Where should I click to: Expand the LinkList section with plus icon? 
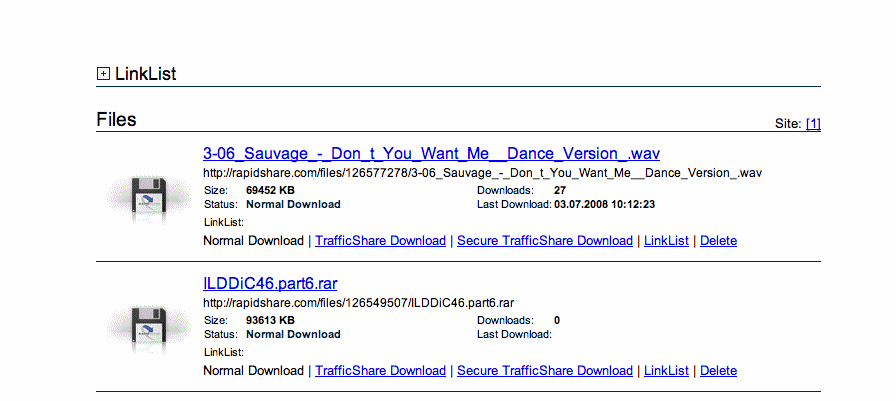[x=103, y=74]
